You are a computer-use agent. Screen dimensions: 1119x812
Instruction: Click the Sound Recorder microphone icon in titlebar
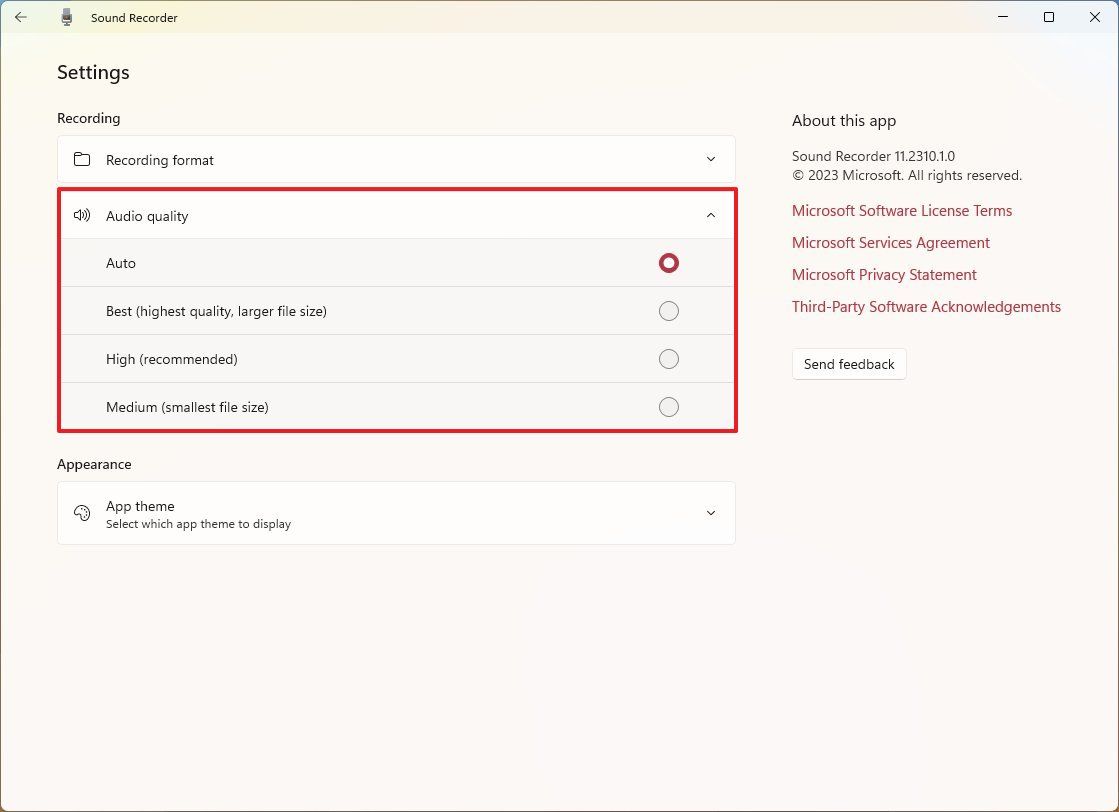[x=66, y=17]
